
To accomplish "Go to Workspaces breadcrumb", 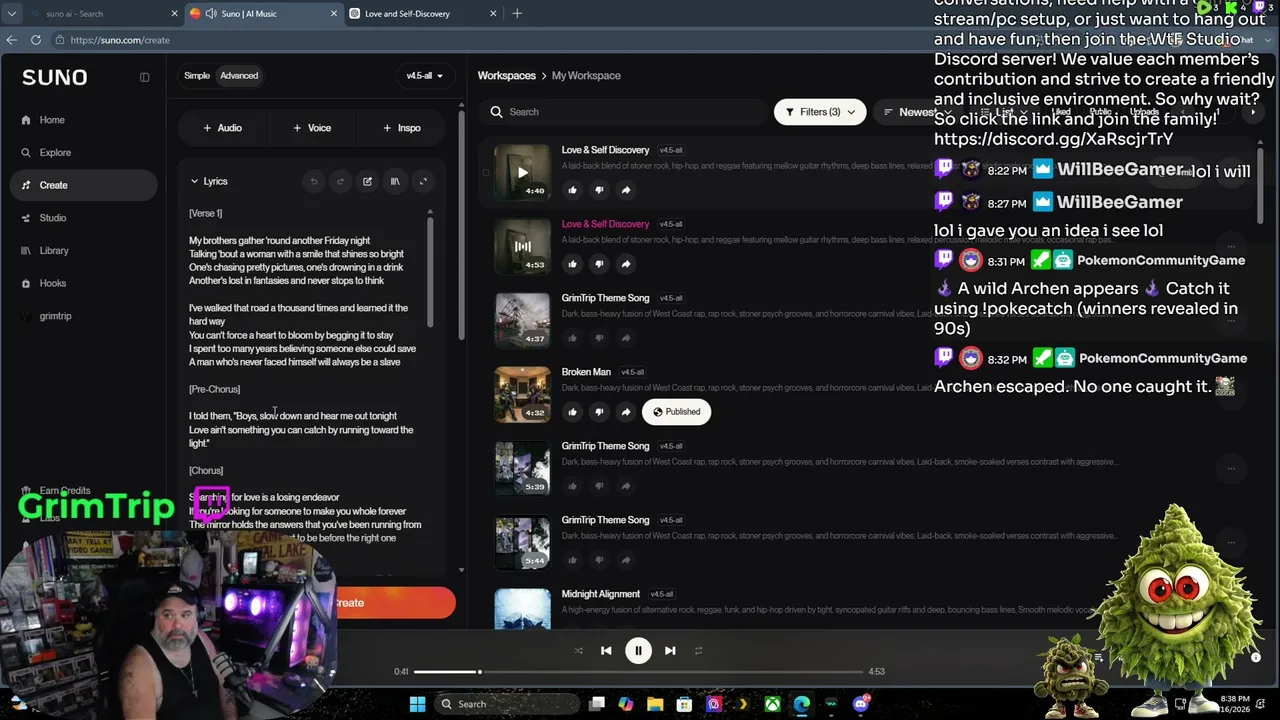I will point(507,76).
